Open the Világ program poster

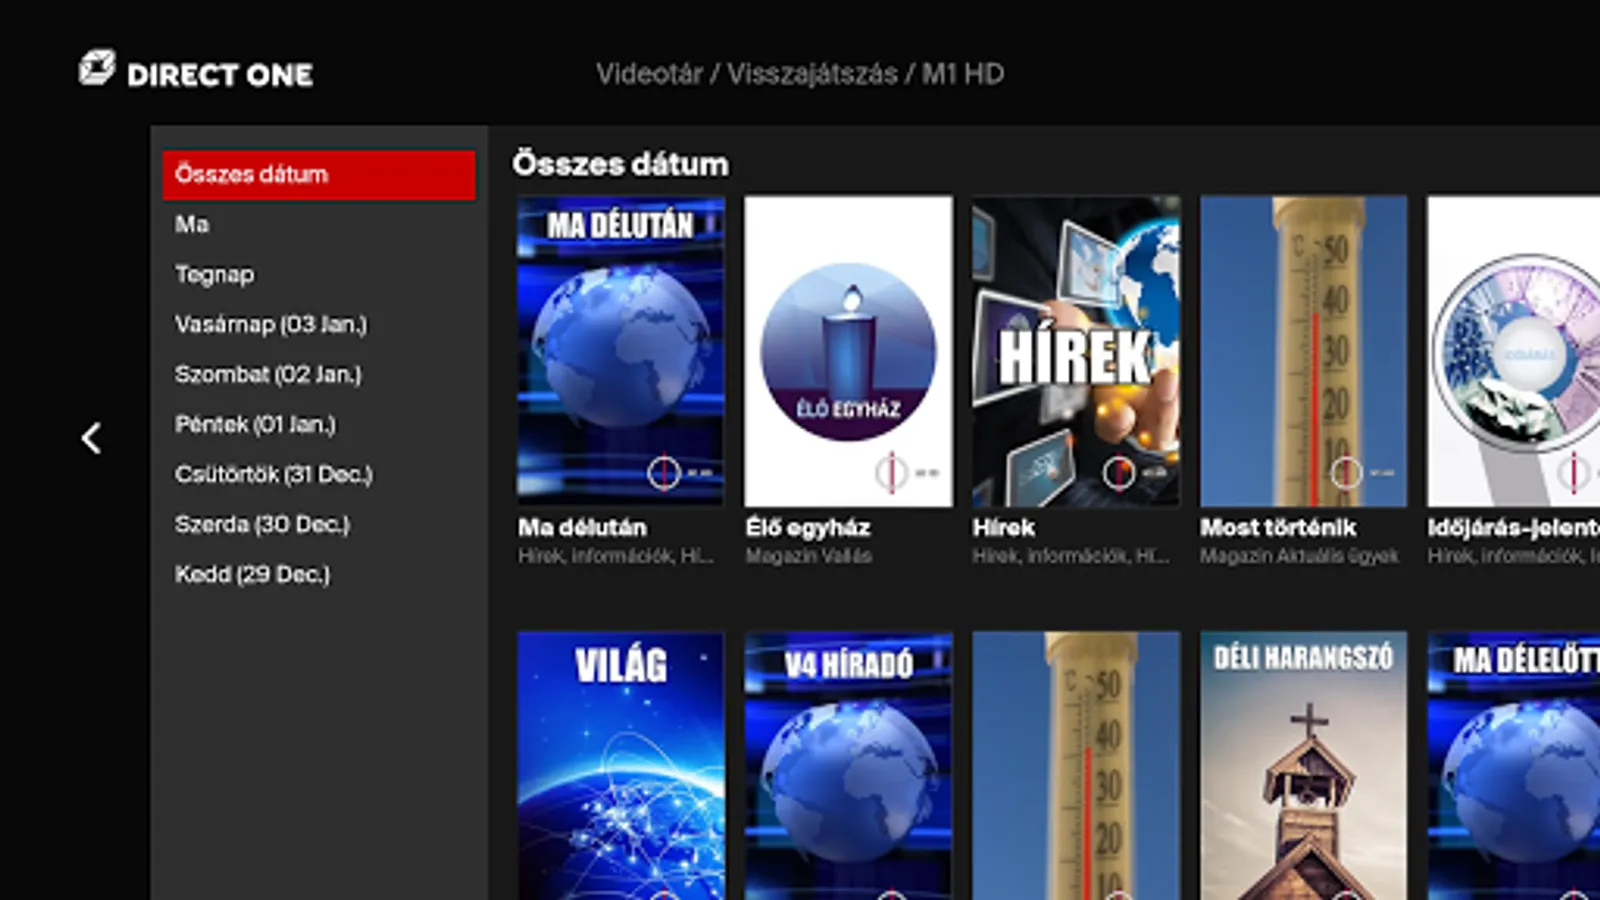[x=621, y=766]
